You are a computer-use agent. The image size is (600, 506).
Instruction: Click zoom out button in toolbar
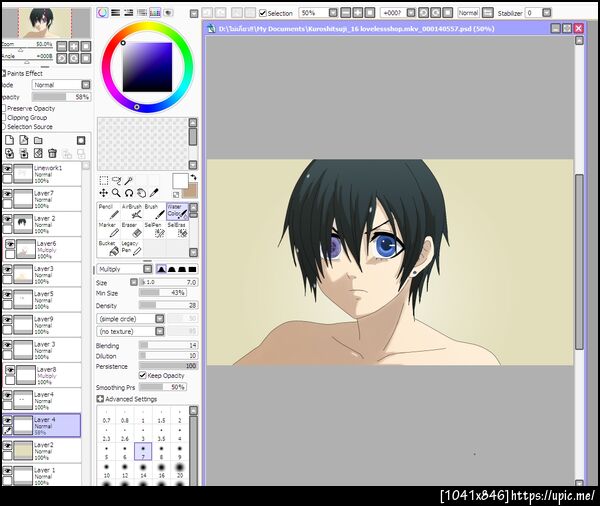(x=346, y=13)
